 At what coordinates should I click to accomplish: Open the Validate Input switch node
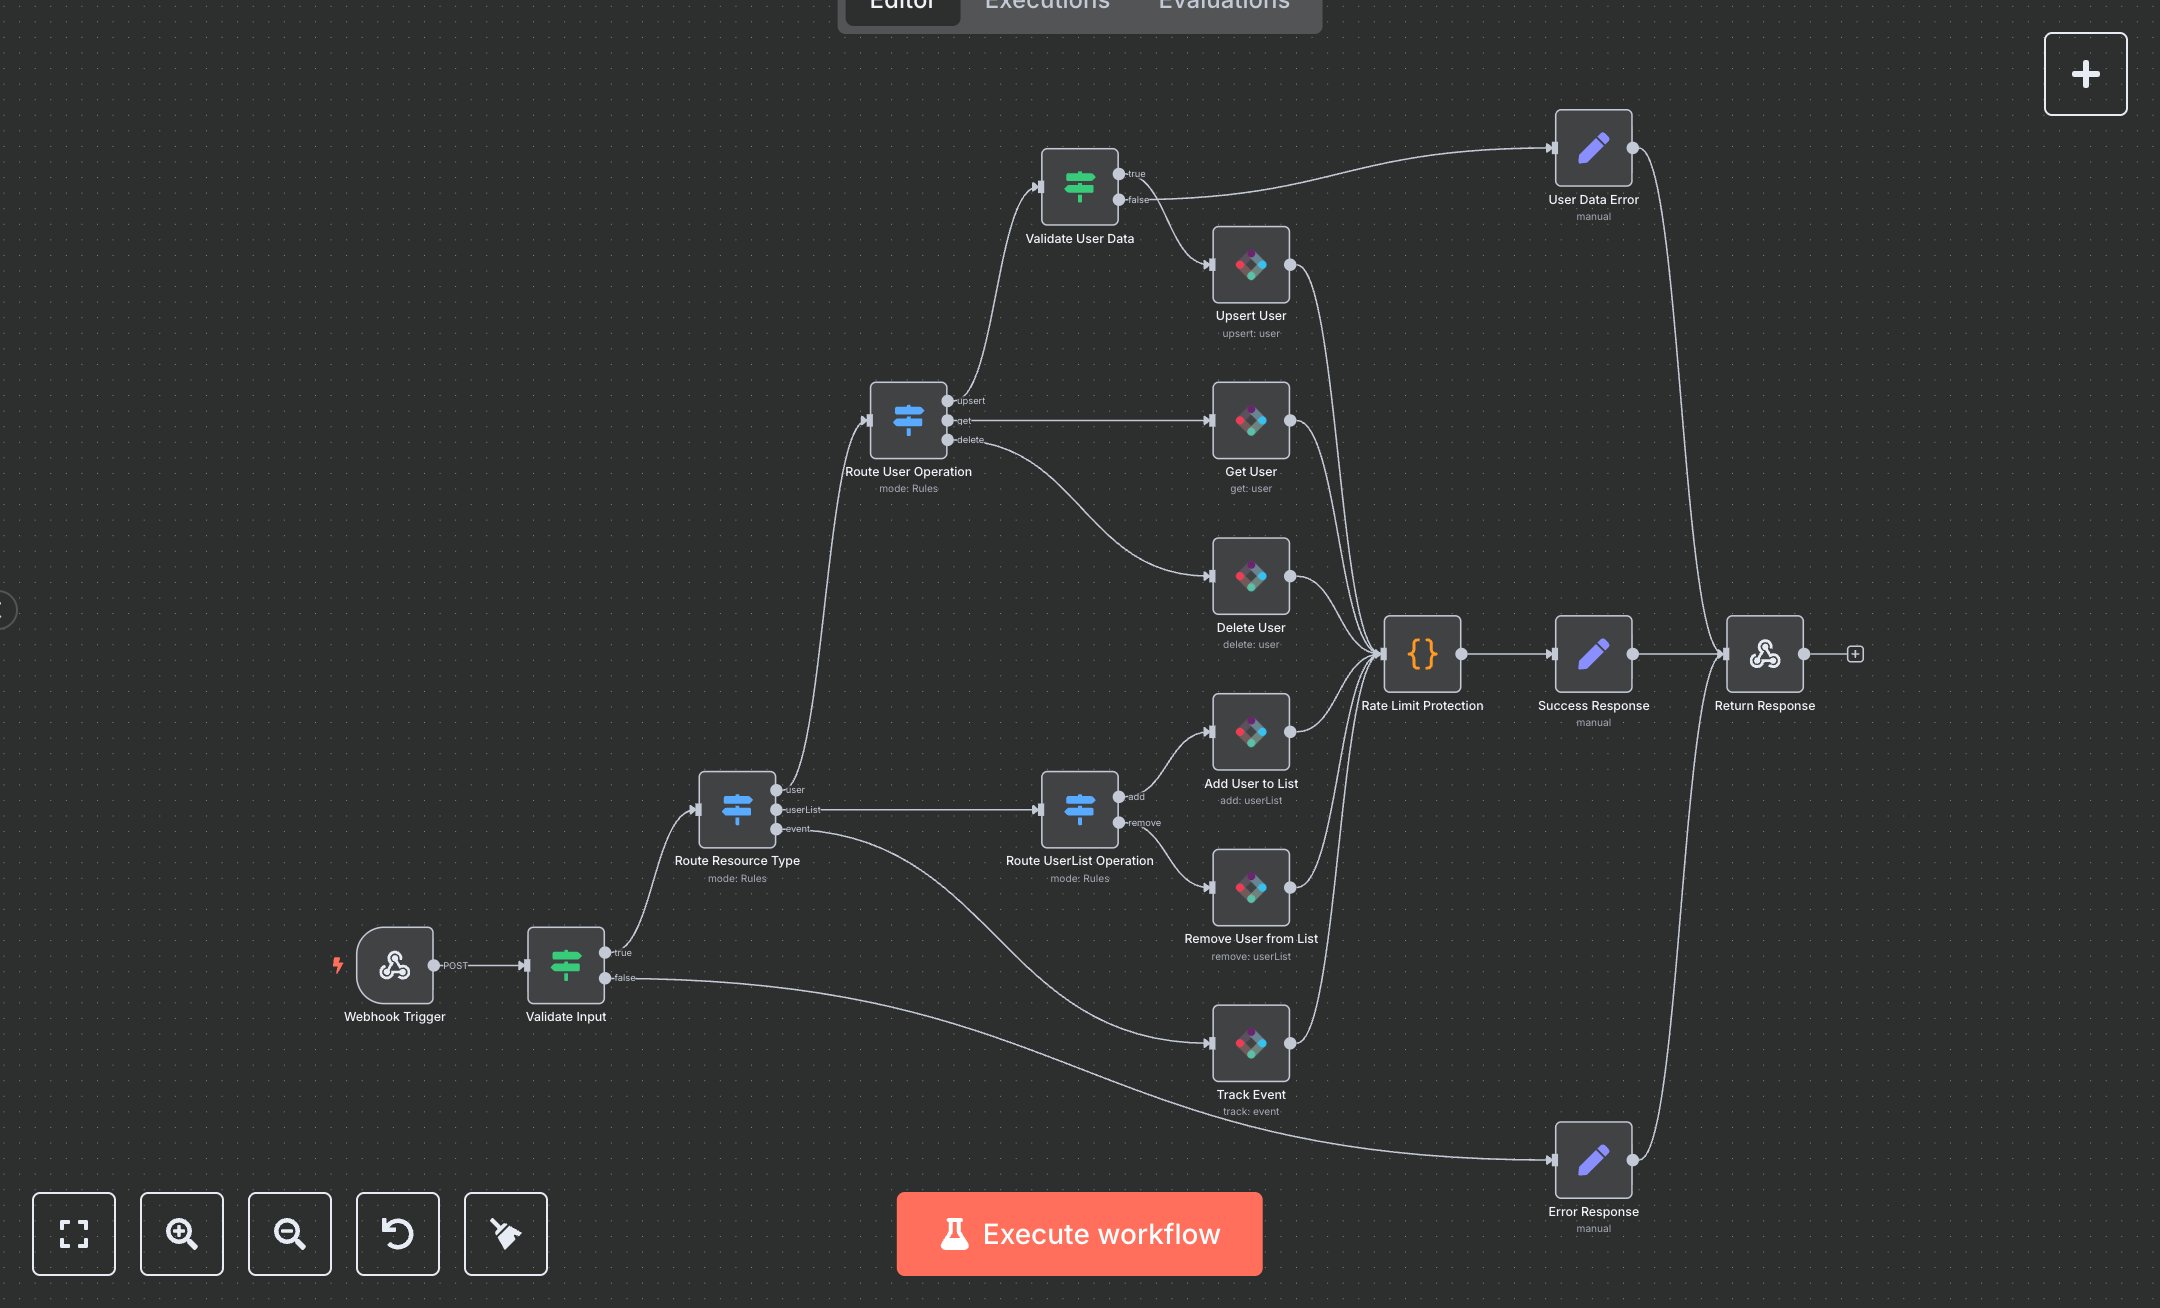566,964
